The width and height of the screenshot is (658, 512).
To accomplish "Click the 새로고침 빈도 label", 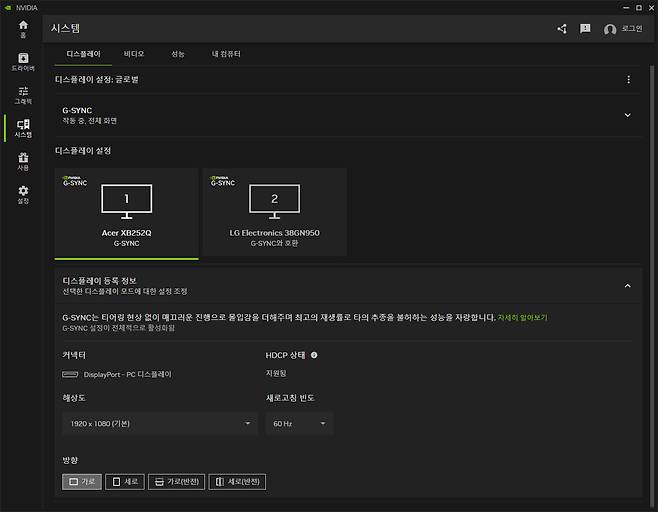I will (290, 398).
